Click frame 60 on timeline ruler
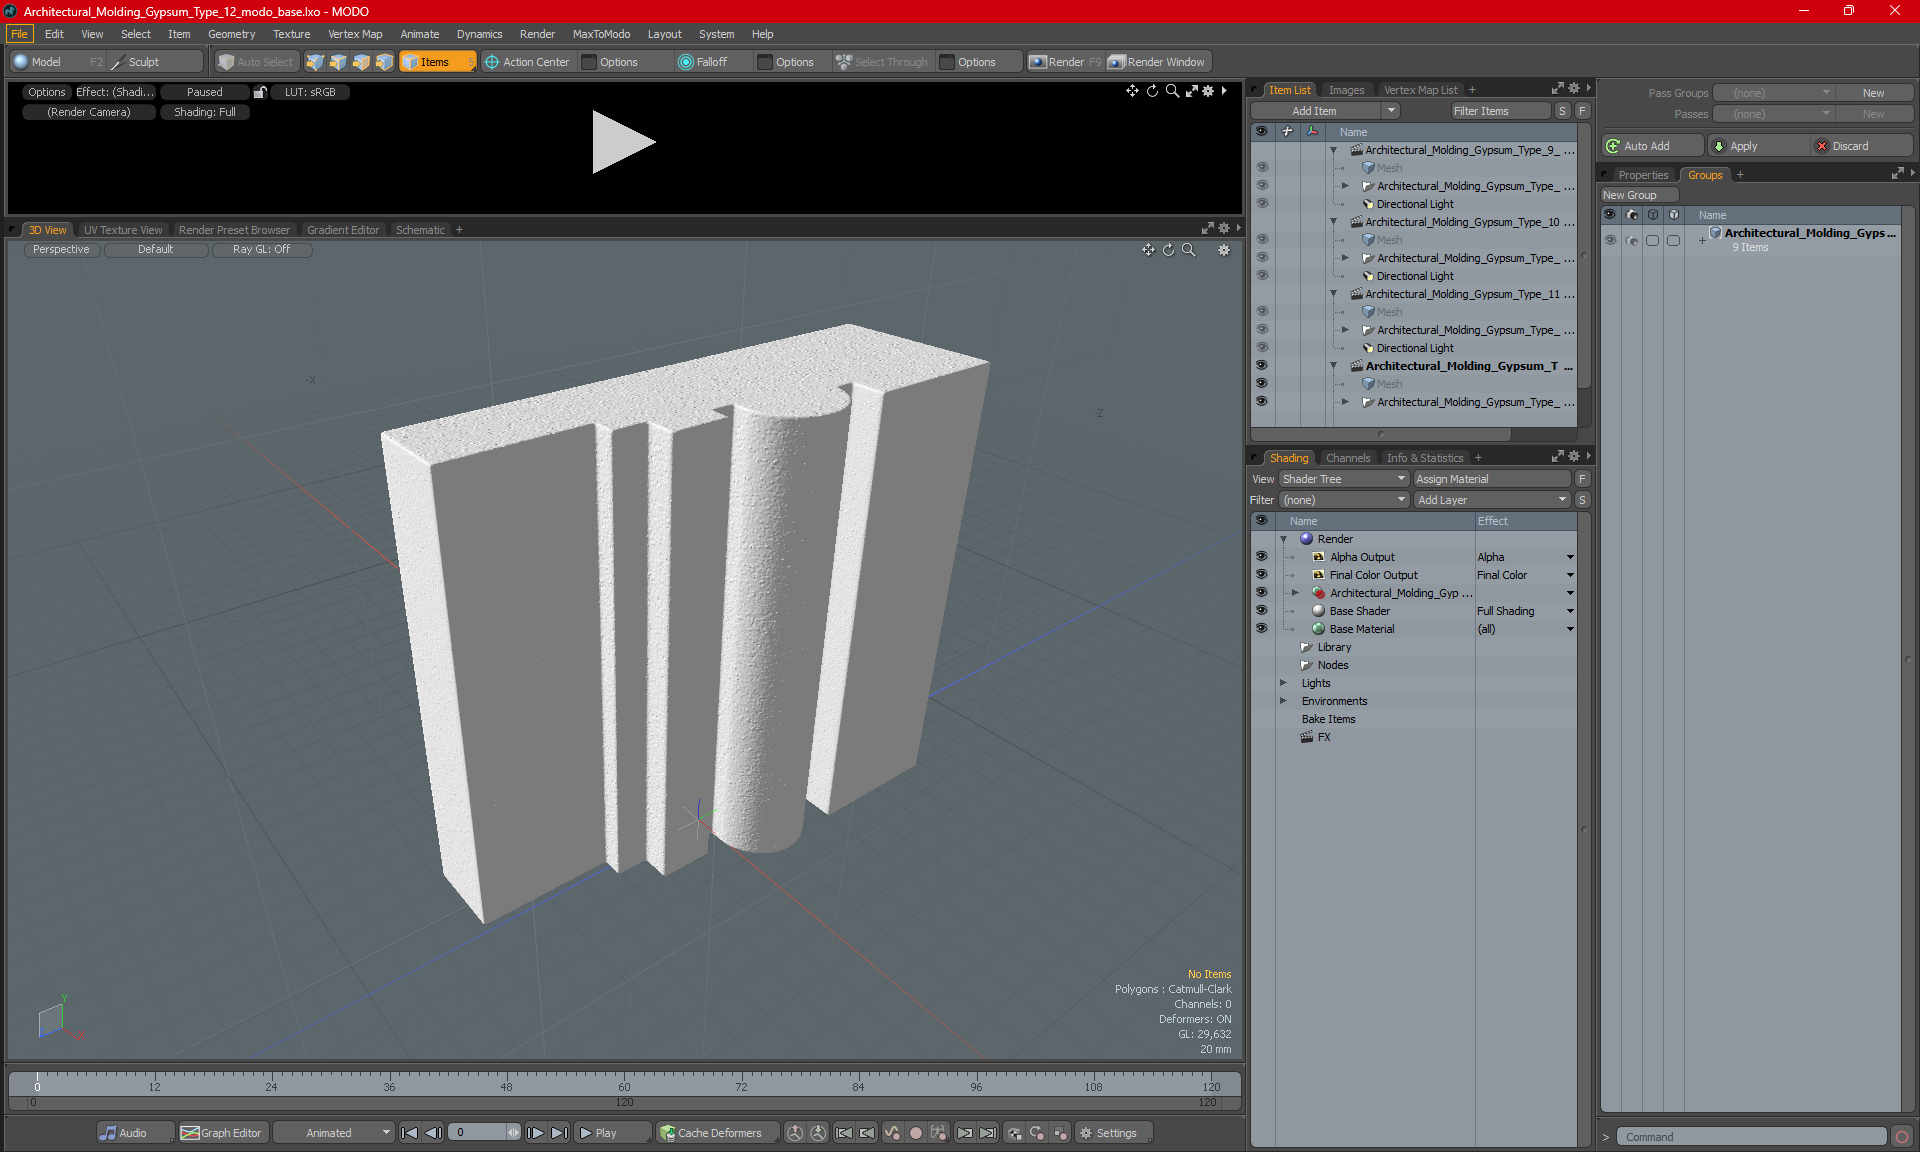 click(624, 1086)
